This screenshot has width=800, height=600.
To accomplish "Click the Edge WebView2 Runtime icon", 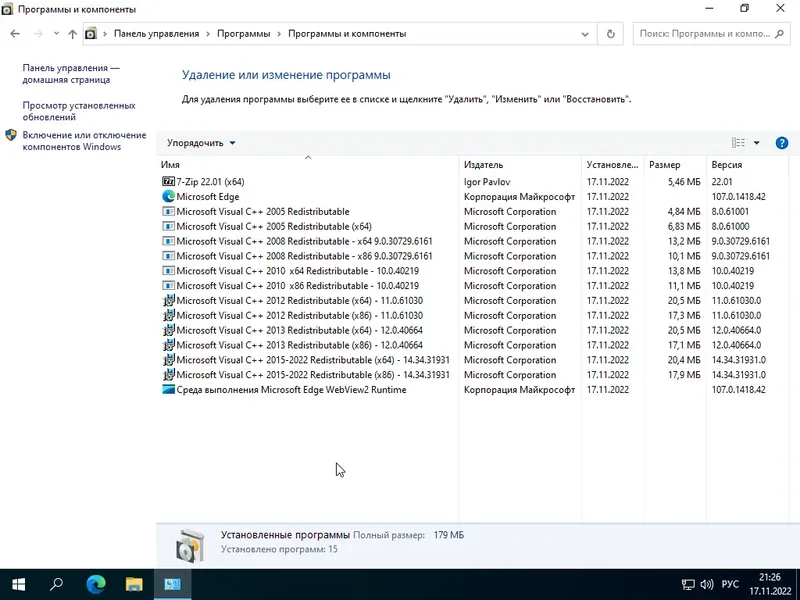I will click(168, 389).
